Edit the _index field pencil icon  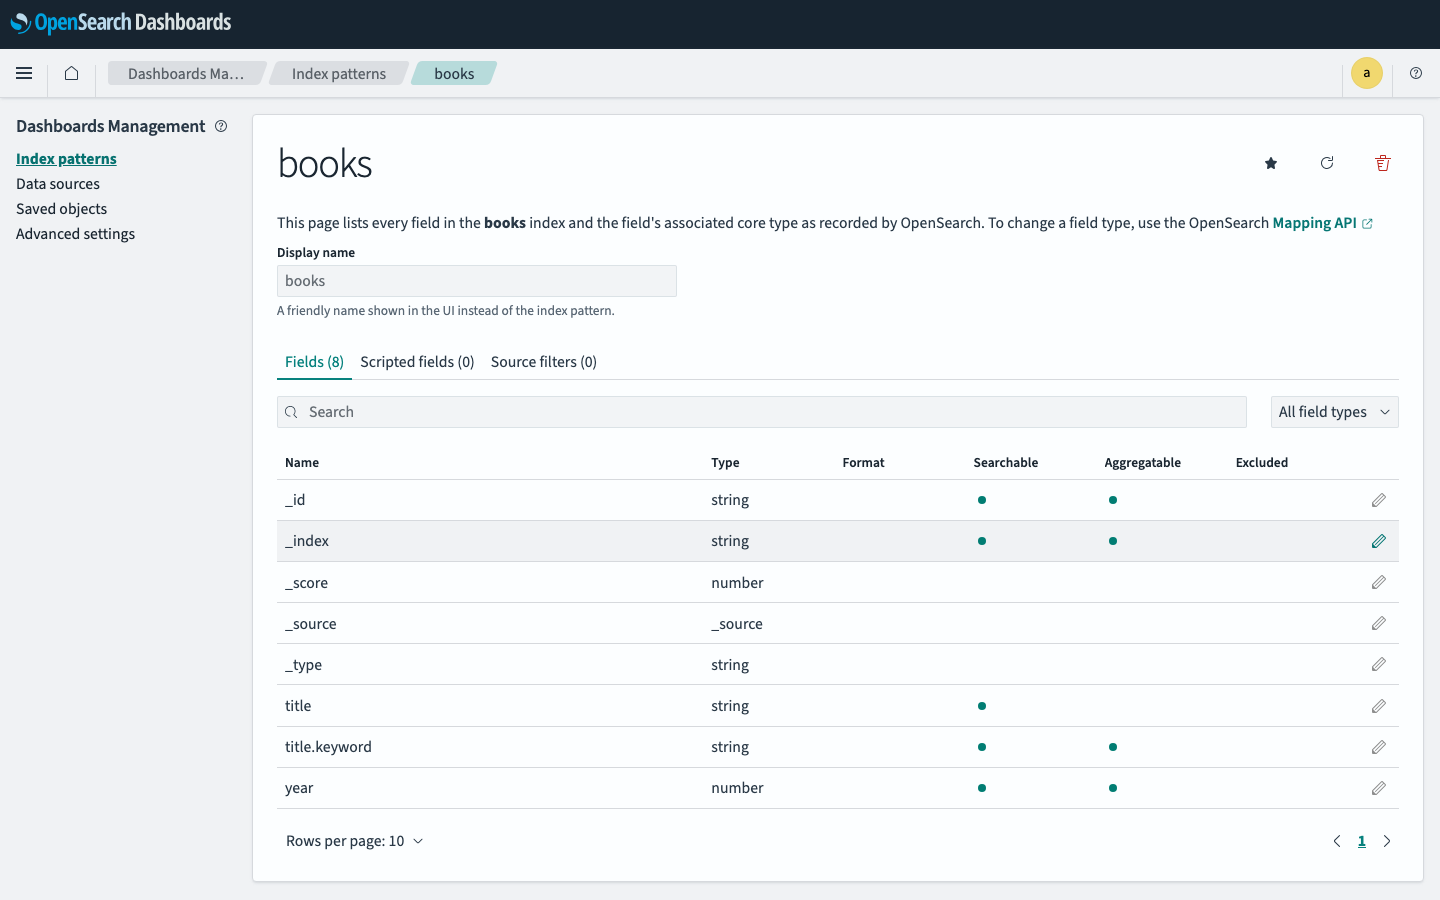click(1379, 541)
